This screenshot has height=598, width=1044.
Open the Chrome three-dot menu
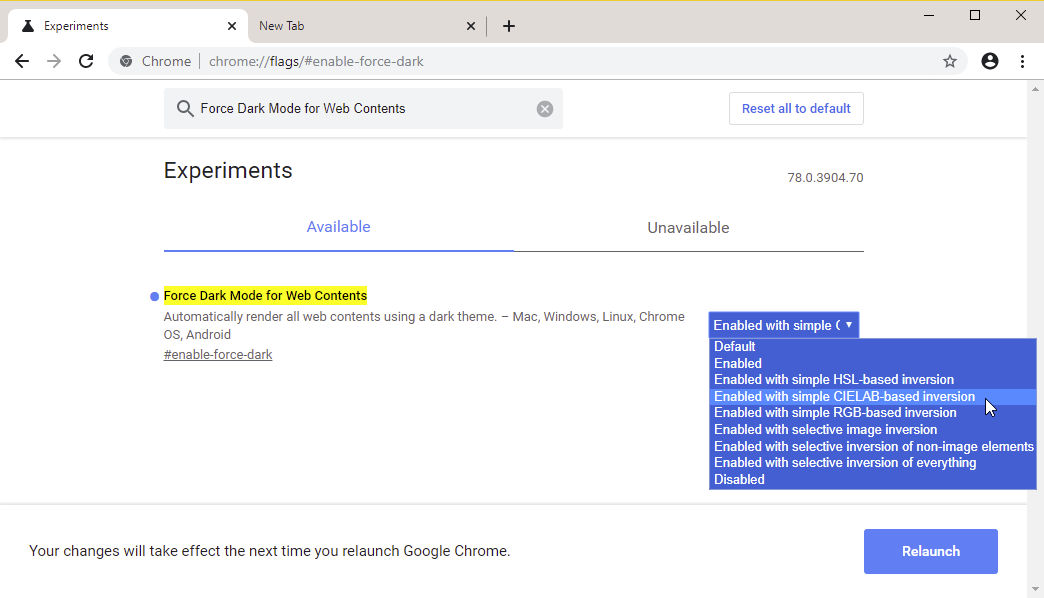click(x=1023, y=61)
